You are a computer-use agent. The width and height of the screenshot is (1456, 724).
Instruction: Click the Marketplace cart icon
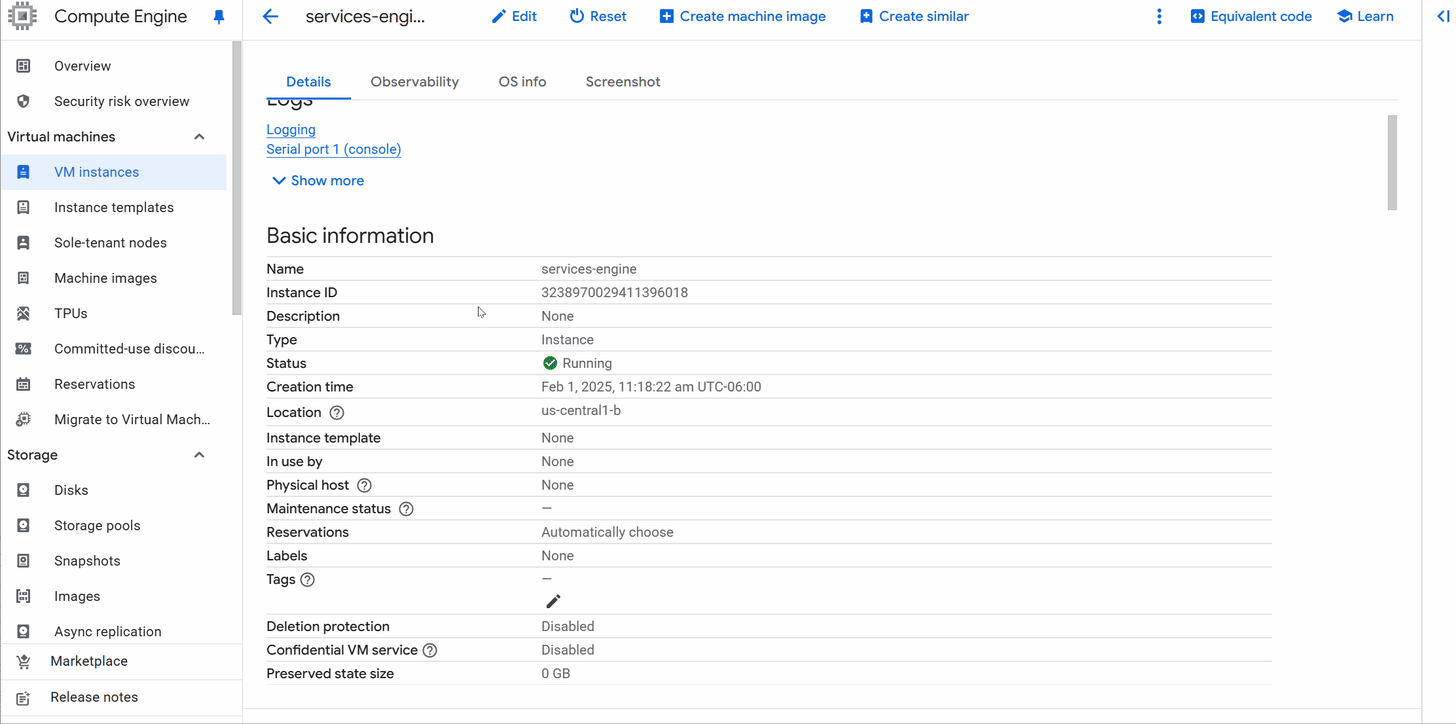tap(23, 662)
